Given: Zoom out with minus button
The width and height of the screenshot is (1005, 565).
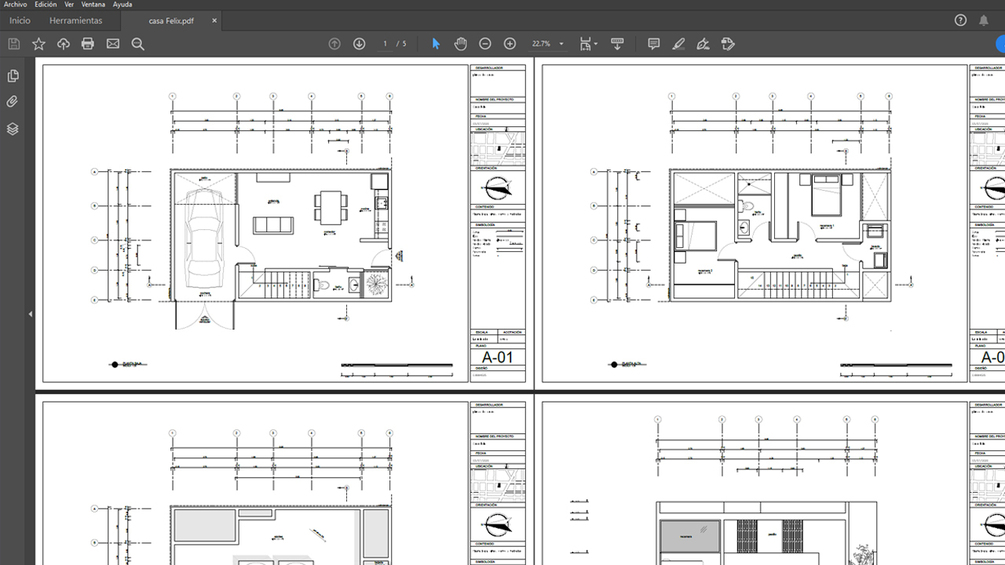Looking at the screenshot, I should (x=485, y=44).
